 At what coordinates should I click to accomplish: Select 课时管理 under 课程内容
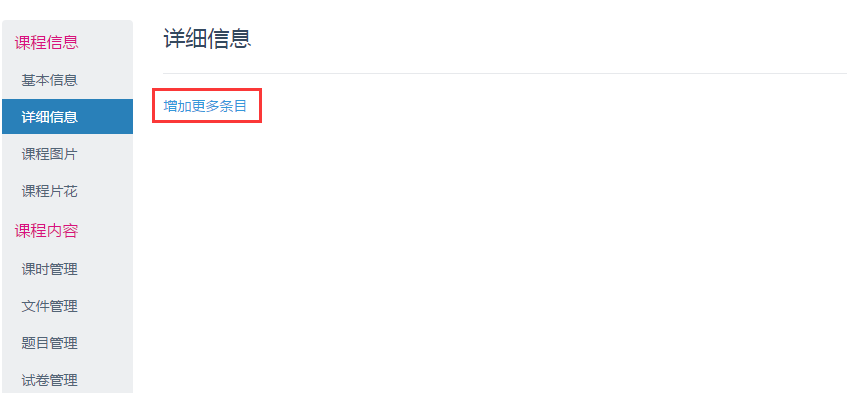68,269
